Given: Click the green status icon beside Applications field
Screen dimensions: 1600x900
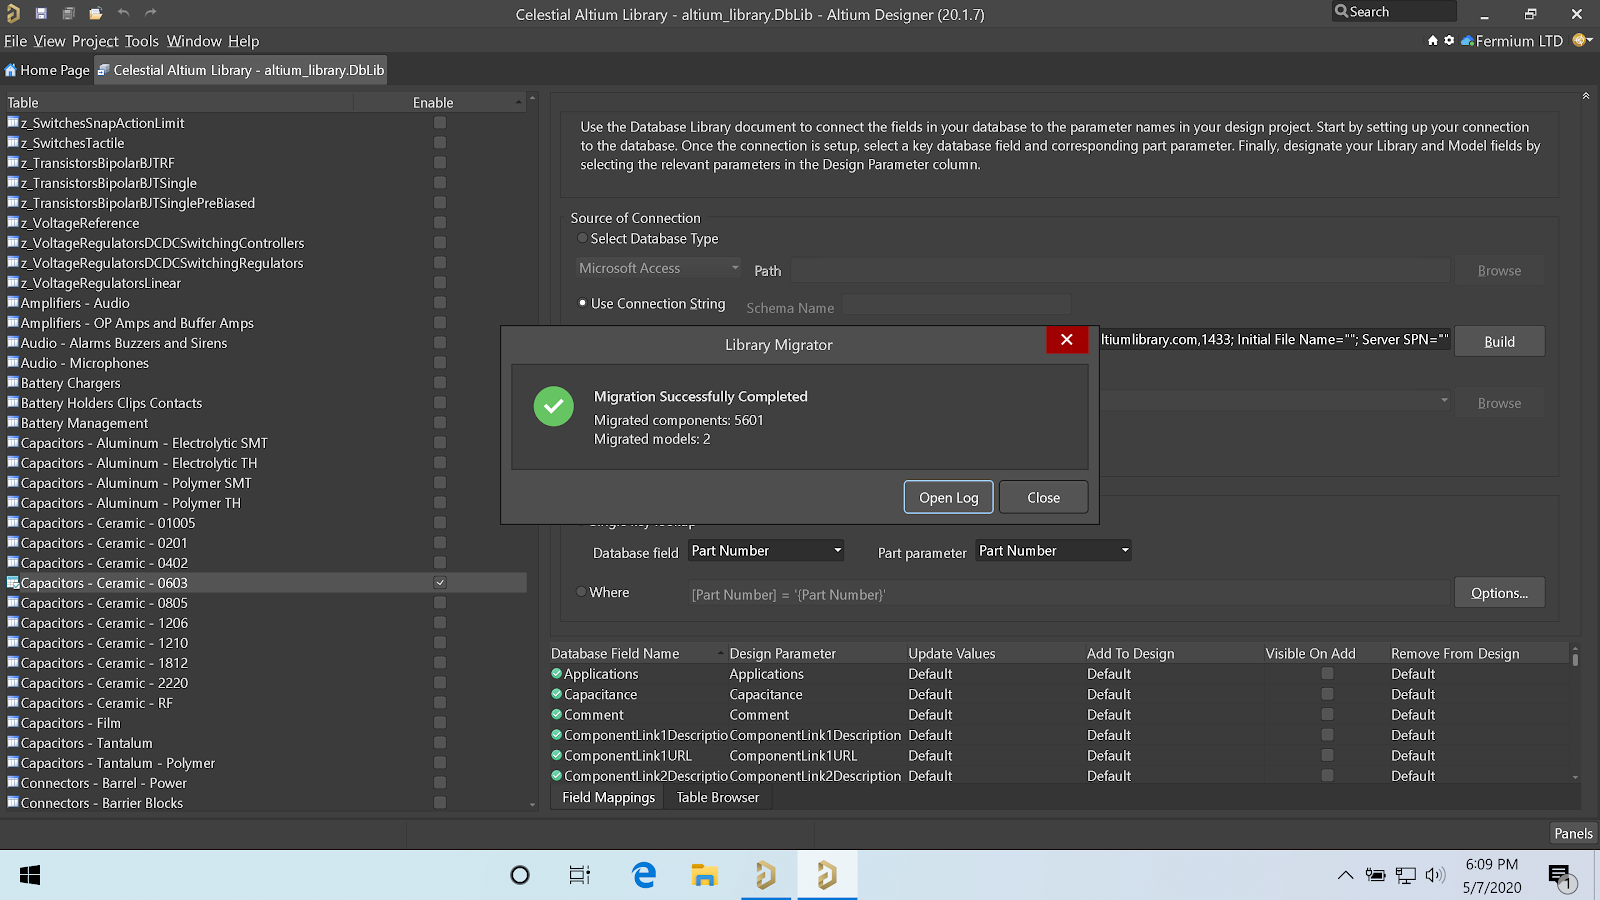Looking at the screenshot, I should pos(557,674).
